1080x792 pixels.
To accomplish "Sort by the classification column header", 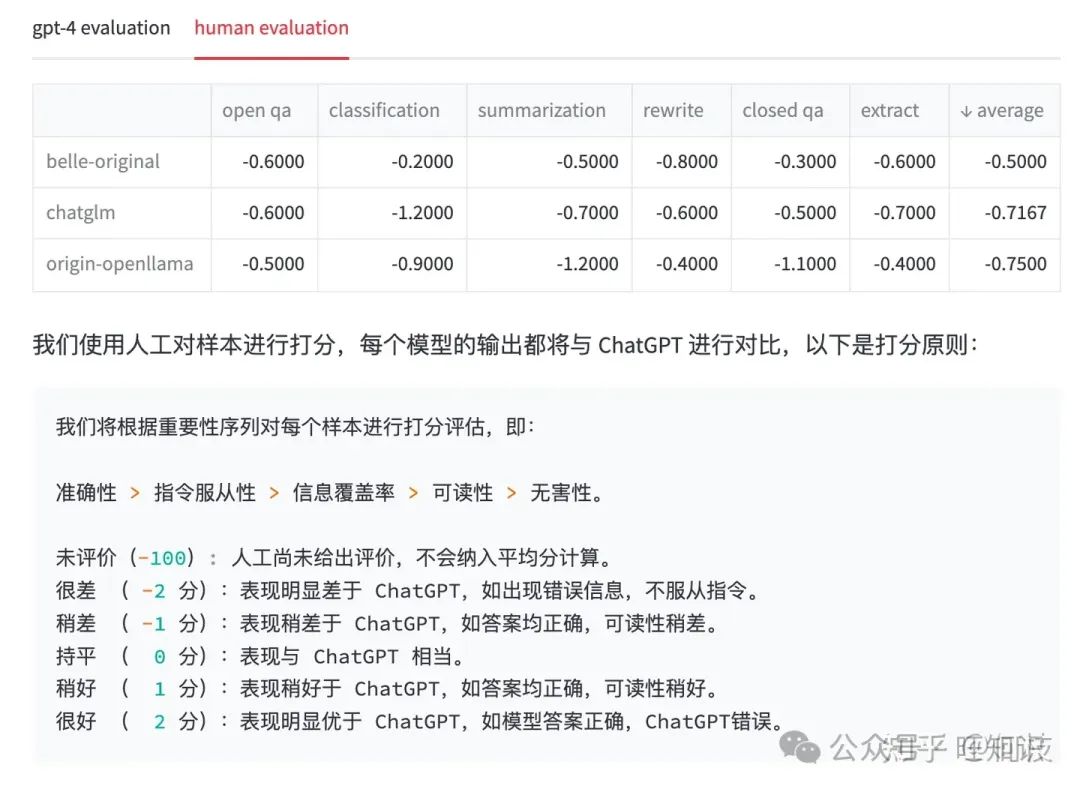I will pos(384,110).
